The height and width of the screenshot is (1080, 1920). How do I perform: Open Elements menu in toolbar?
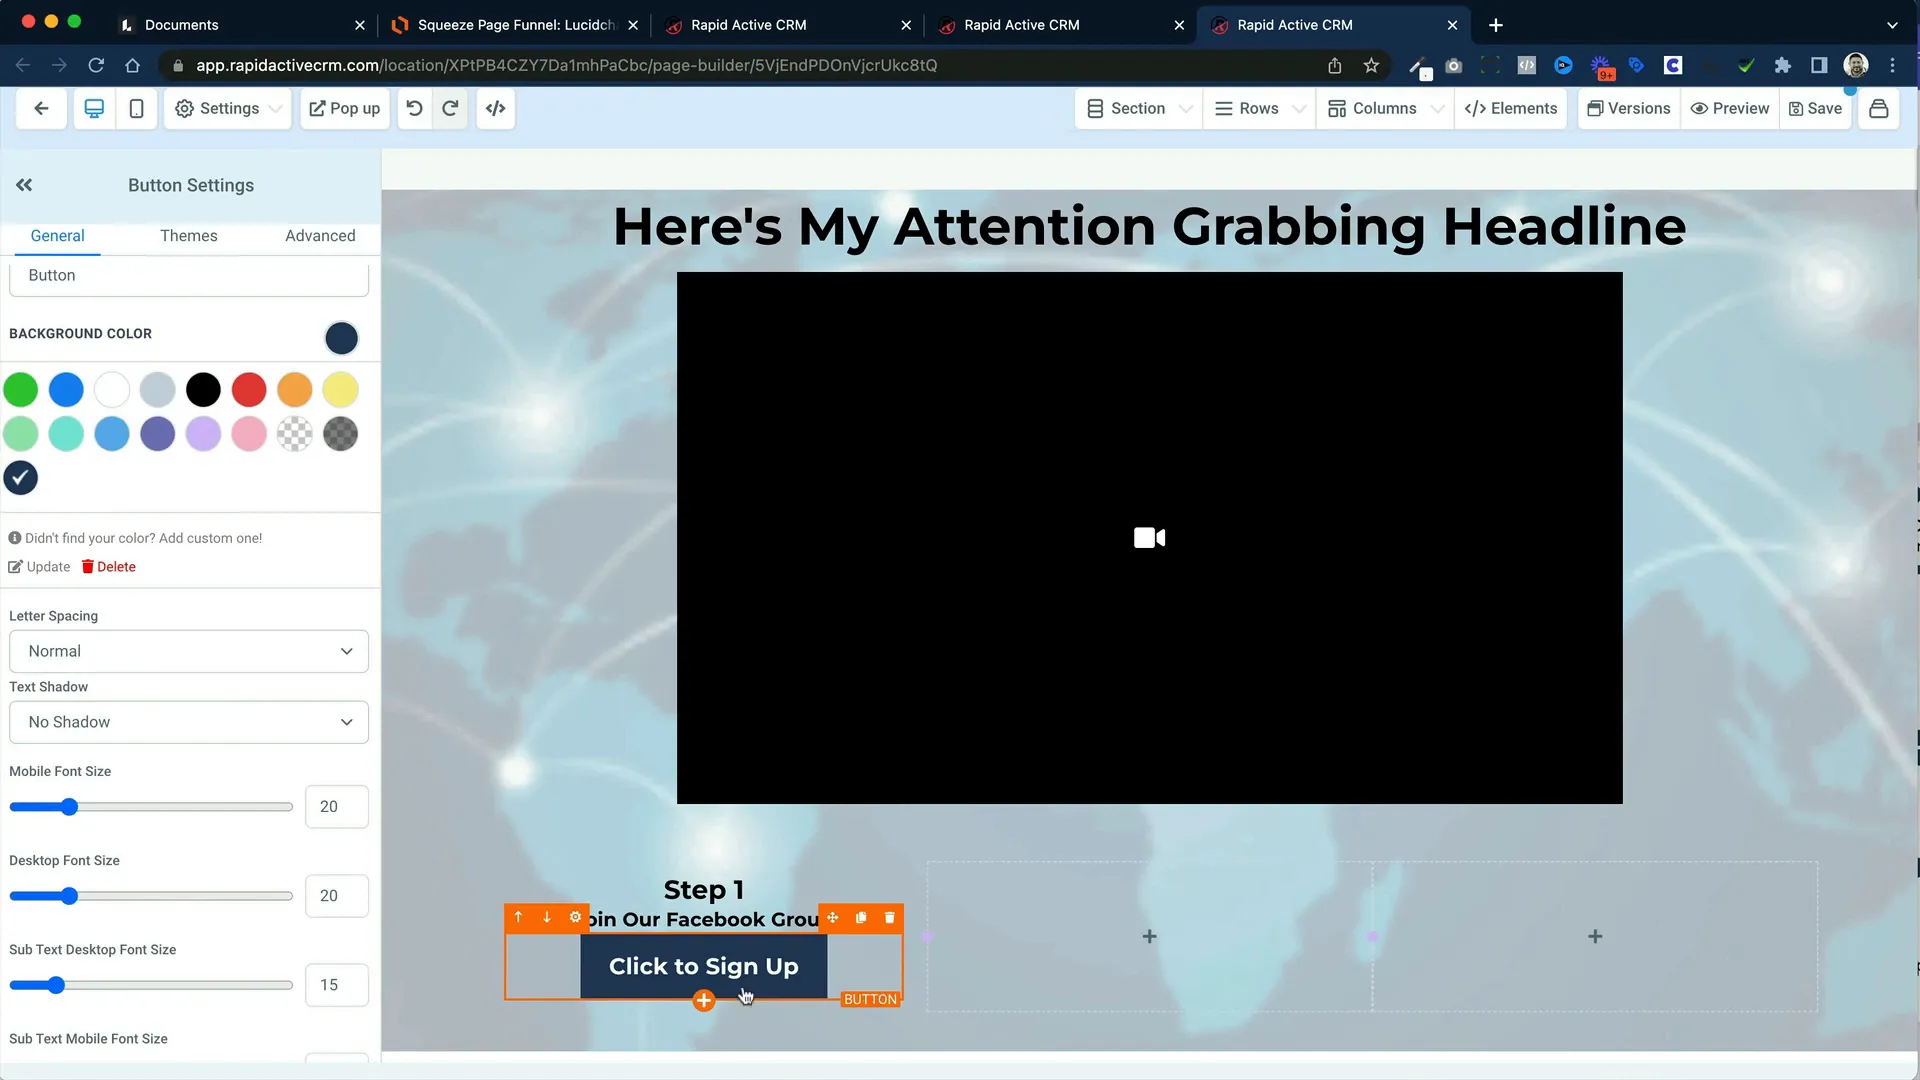point(1511,108)
